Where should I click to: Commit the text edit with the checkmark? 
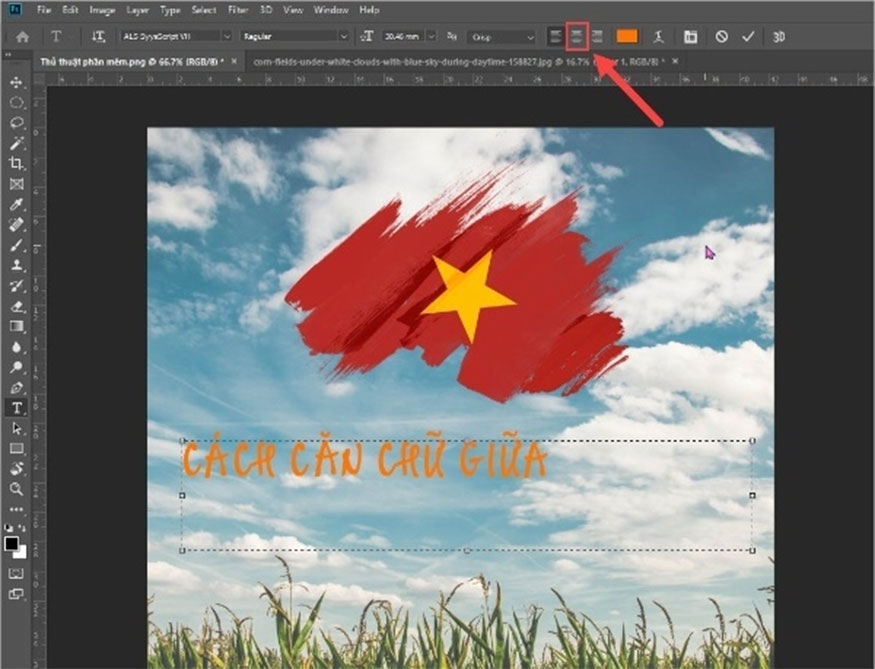coord(747,37)
